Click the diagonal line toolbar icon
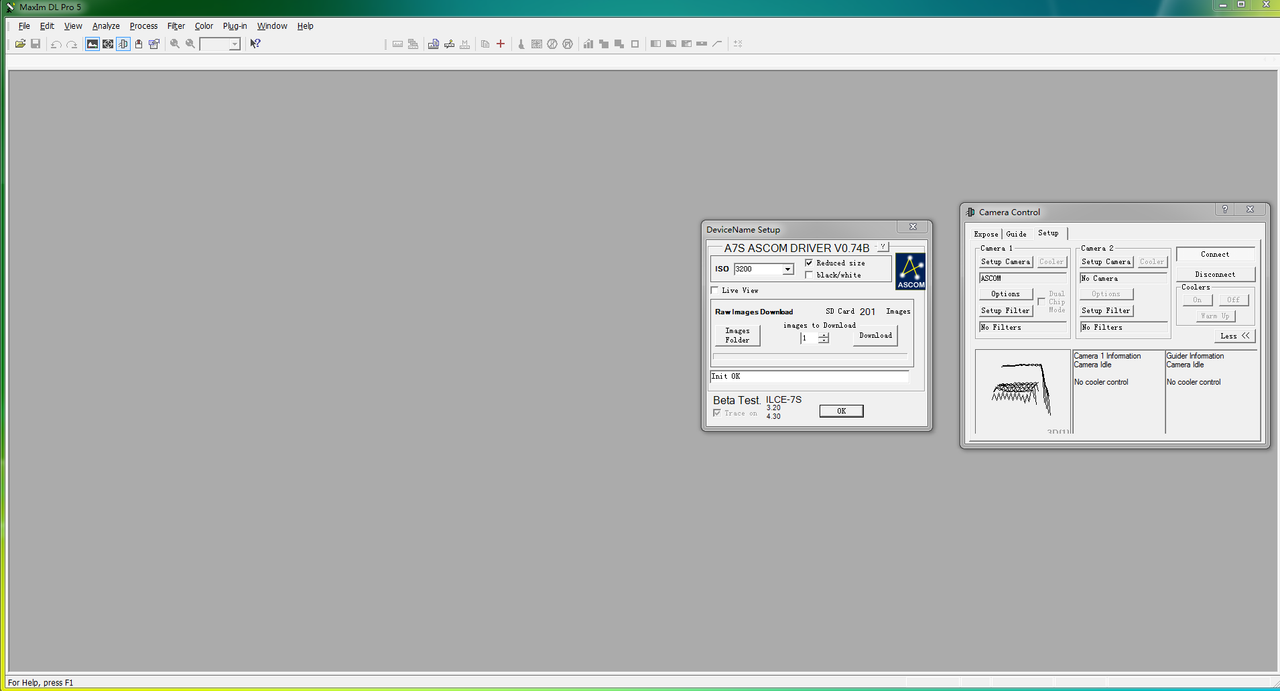Image resolution: width=1280 pixels, height=691 pixels. point(717,44)
